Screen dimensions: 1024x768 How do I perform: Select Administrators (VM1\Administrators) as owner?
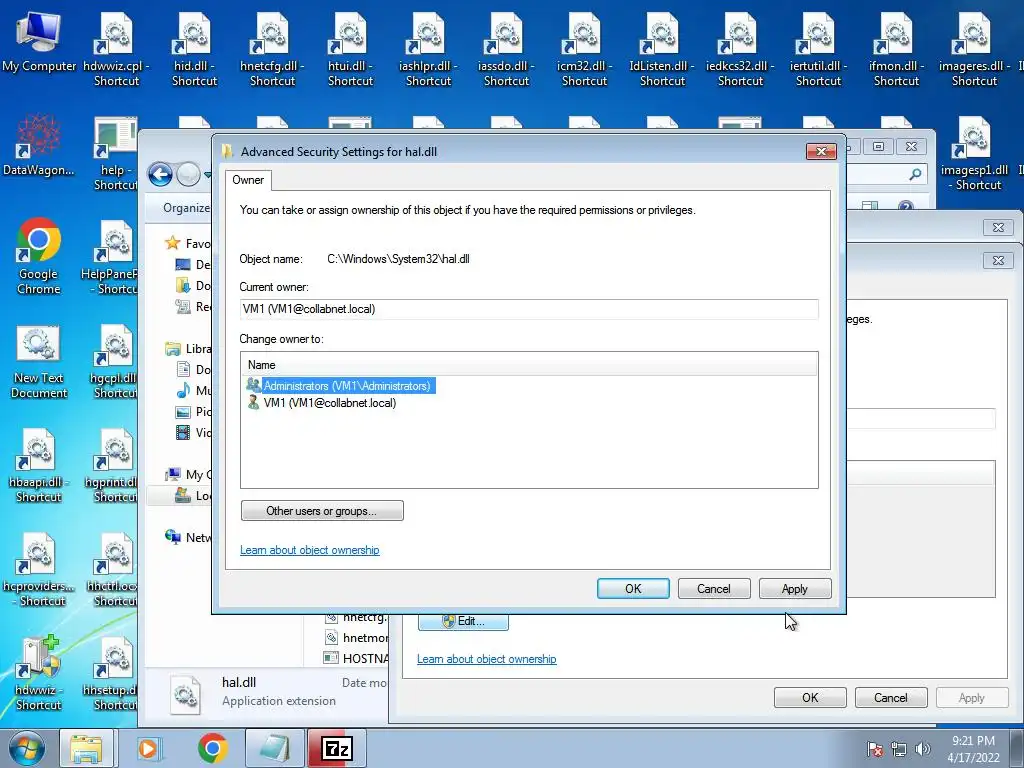(340, 386)
